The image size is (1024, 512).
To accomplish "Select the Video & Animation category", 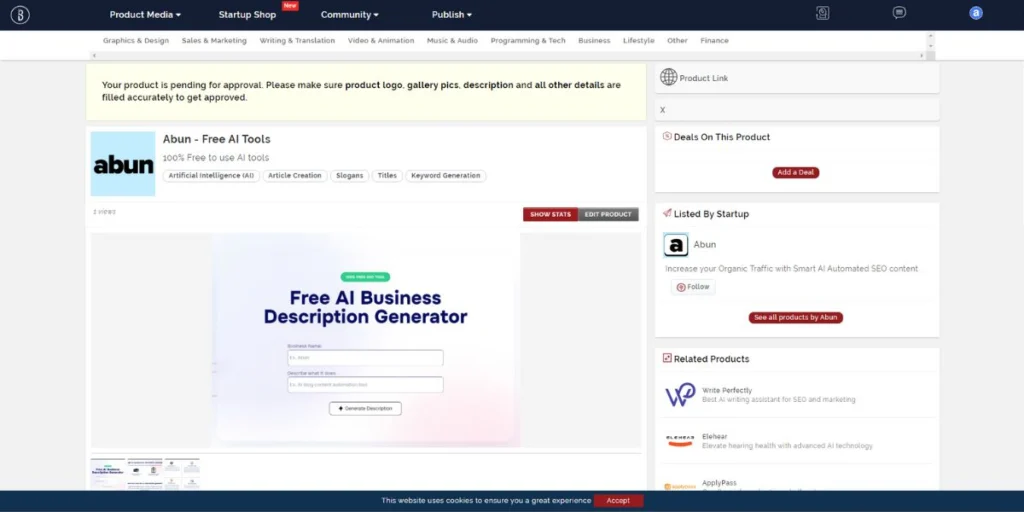I will tap(381, 40).
